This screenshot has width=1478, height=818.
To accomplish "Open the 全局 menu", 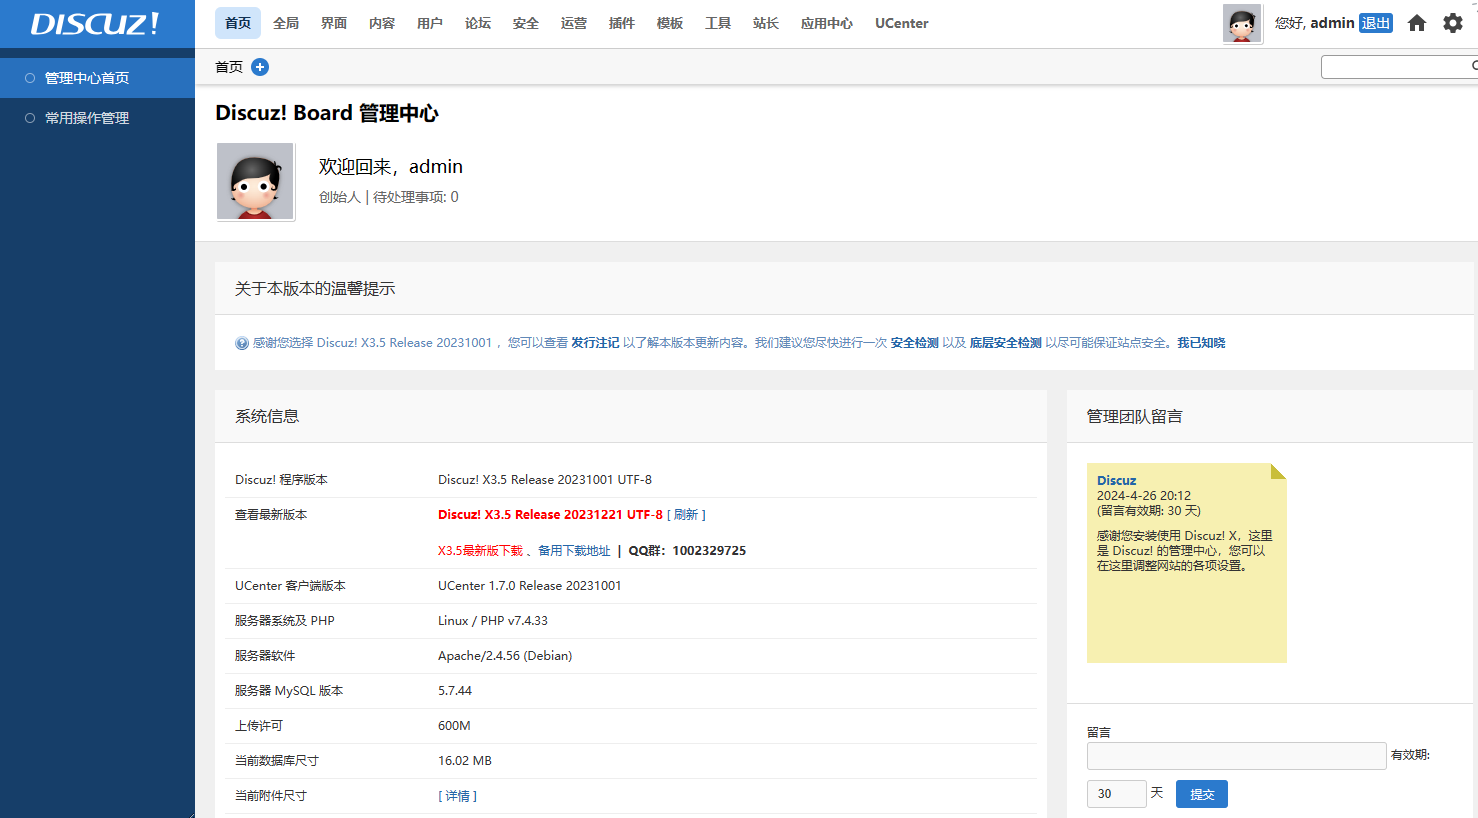I will [286, 23].
